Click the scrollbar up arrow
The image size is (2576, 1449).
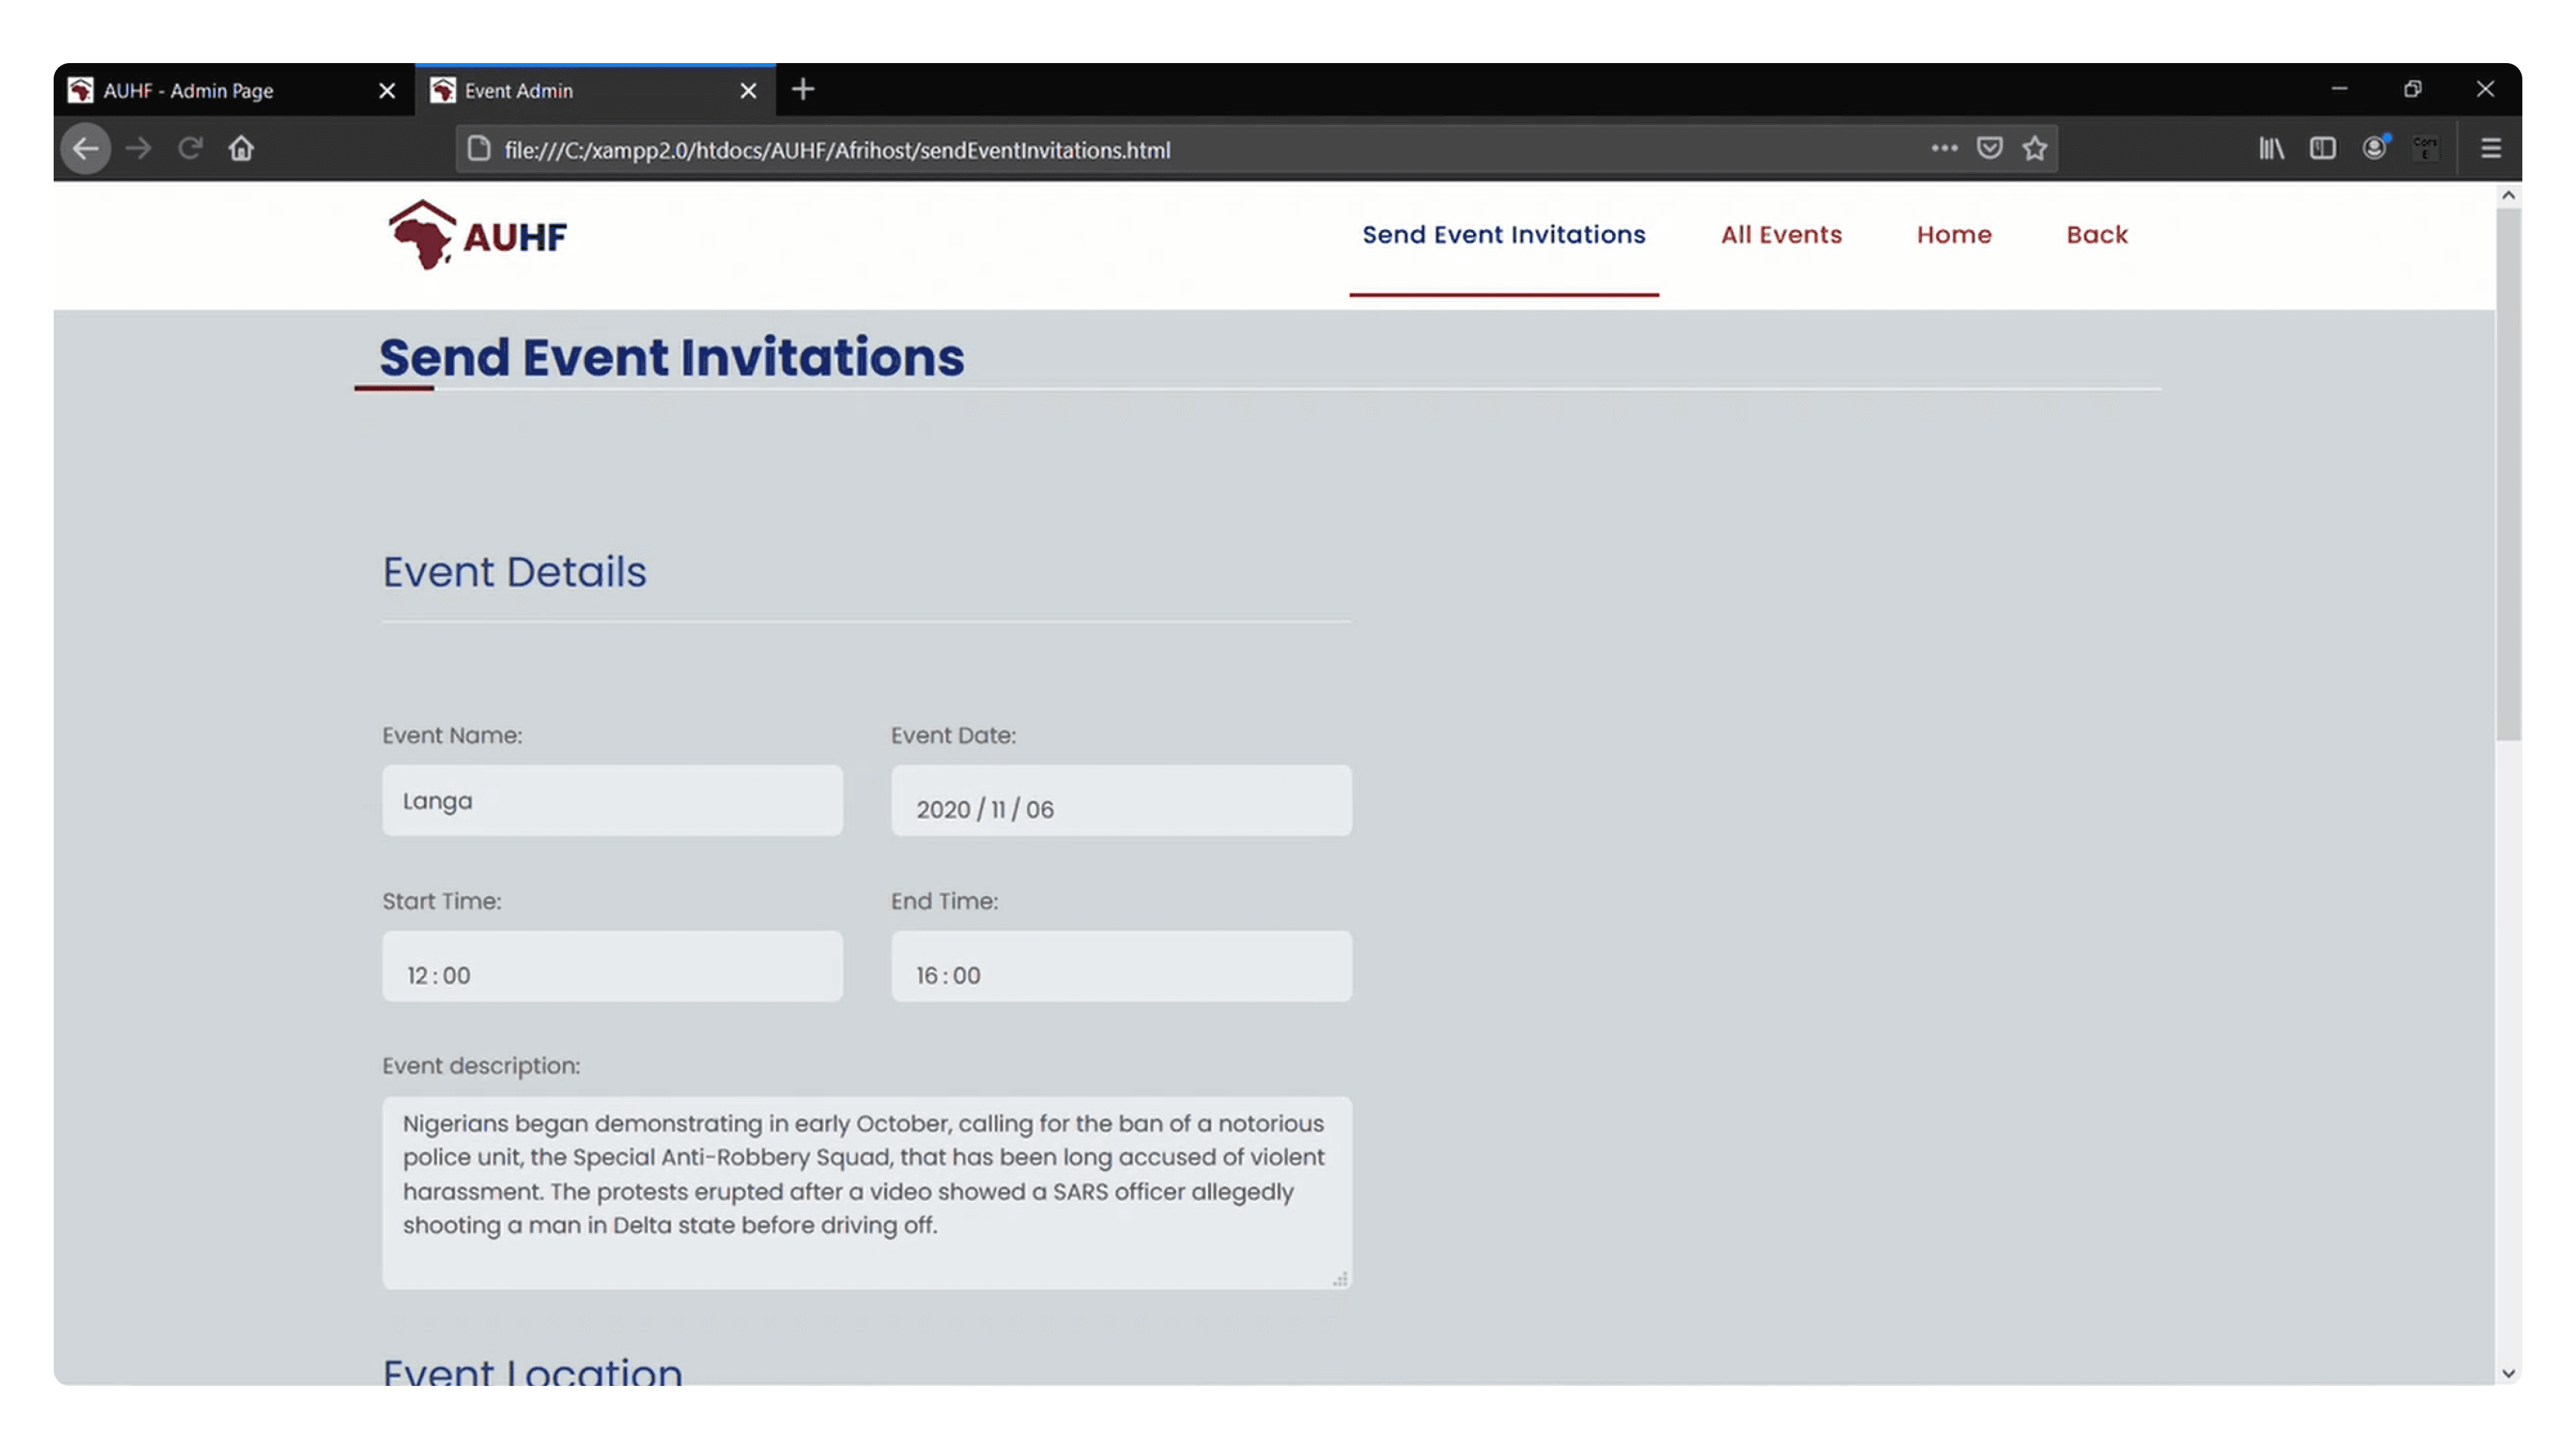(2508, 196)
